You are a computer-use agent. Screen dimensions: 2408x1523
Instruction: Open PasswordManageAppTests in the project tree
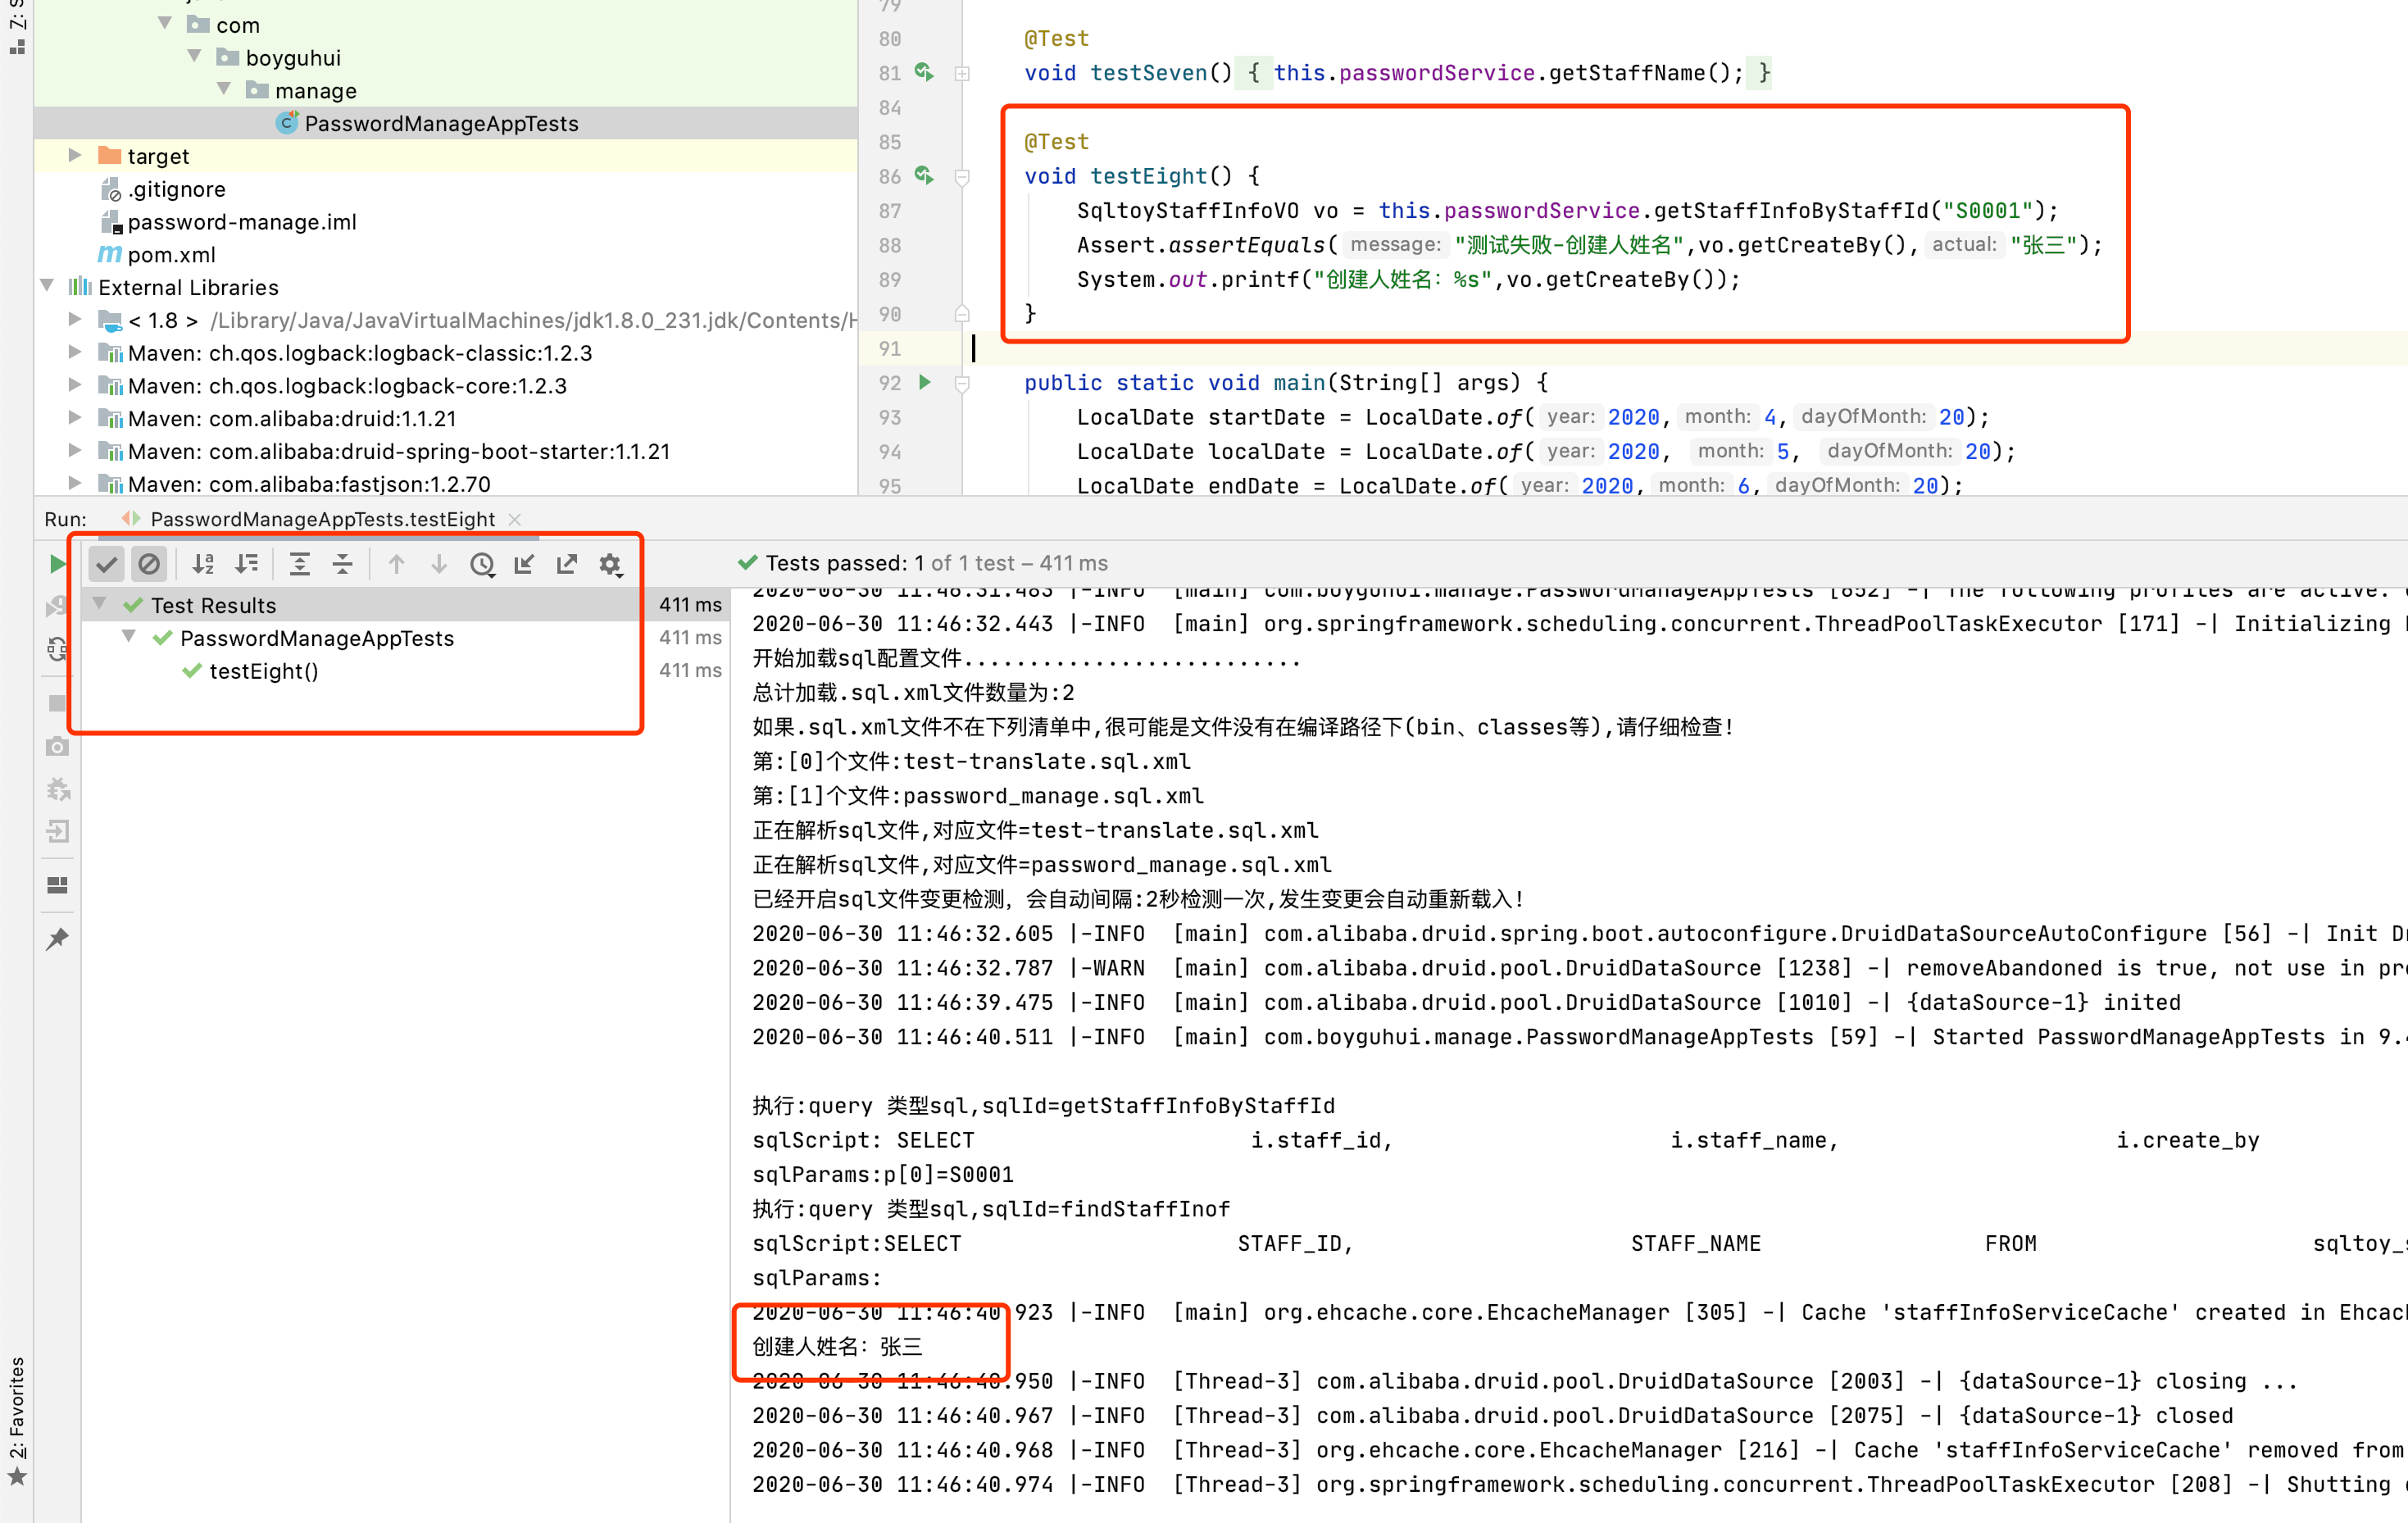[x=441, y=123]
